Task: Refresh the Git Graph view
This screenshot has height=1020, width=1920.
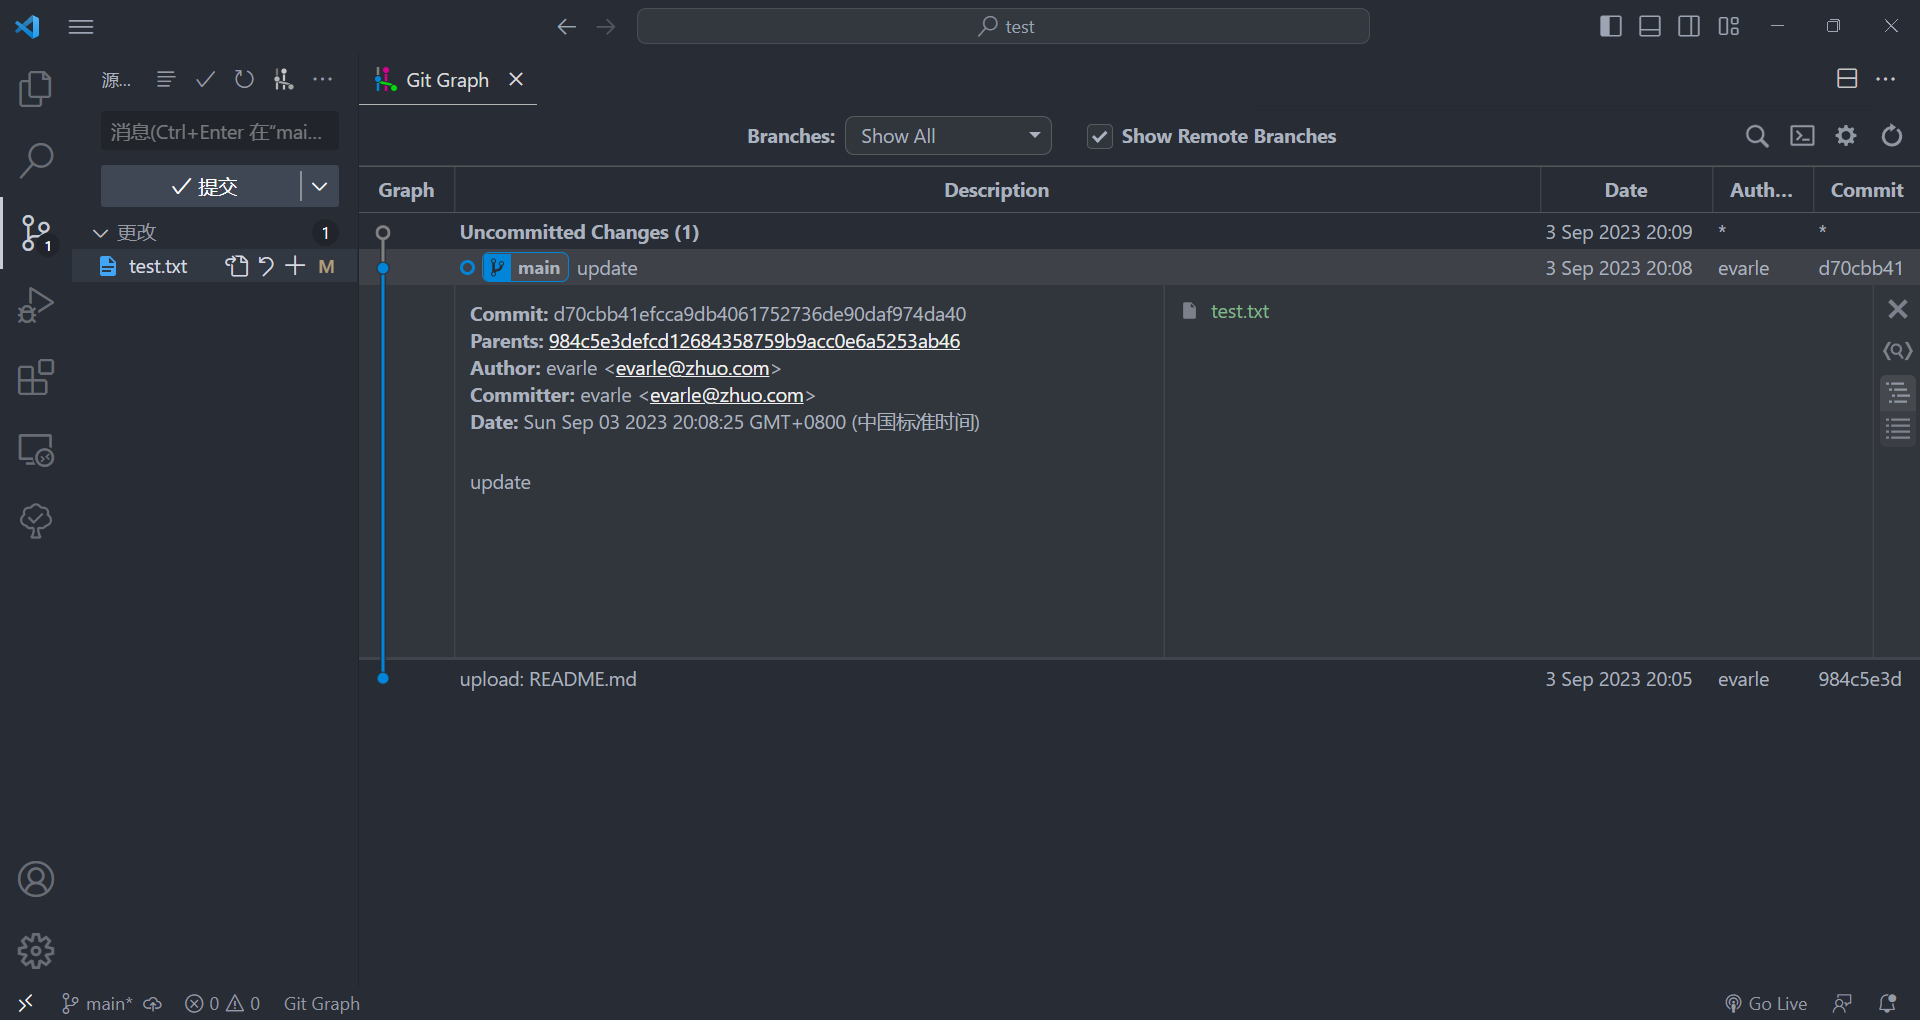Action: click(1892, 136)
